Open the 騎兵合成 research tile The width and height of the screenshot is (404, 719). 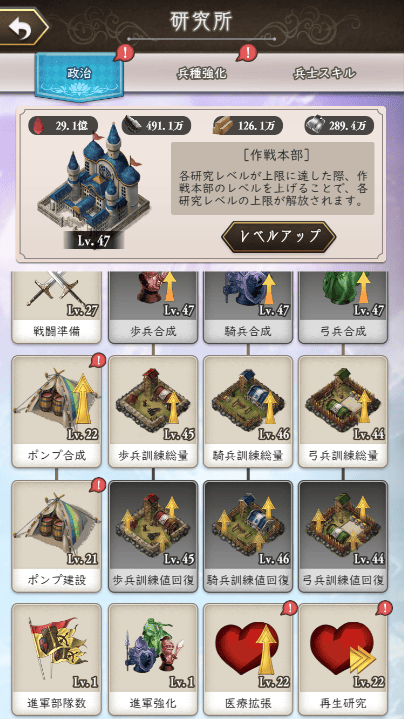click(248, 307)
